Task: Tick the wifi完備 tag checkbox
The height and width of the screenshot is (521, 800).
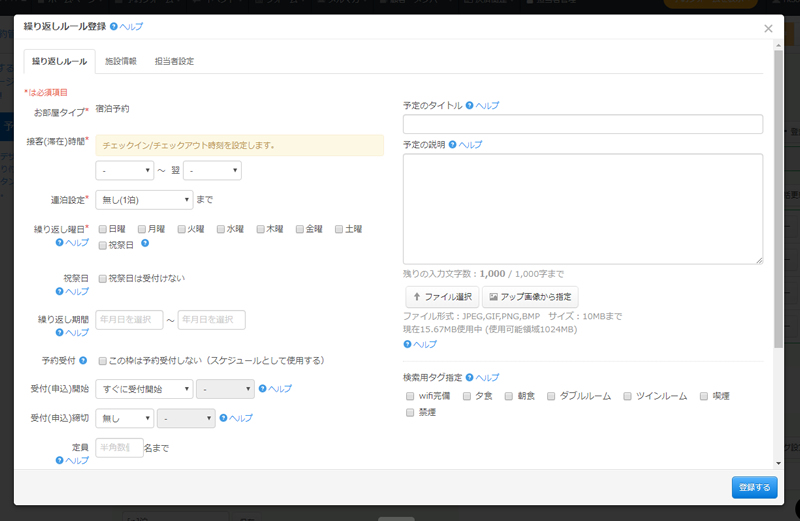Action: (410, 396)
